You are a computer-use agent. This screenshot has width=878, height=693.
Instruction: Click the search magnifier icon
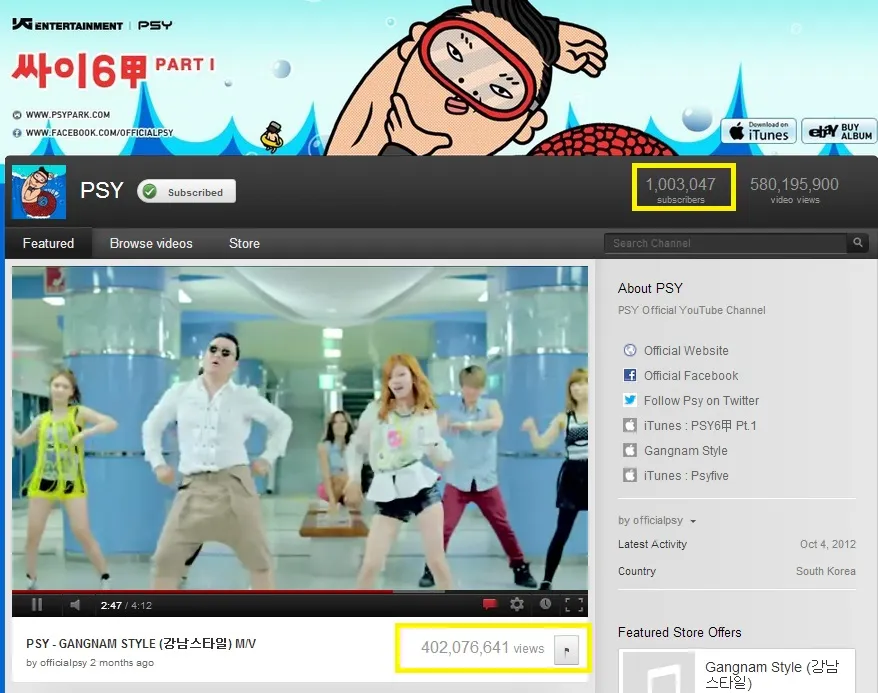point(858,243)
